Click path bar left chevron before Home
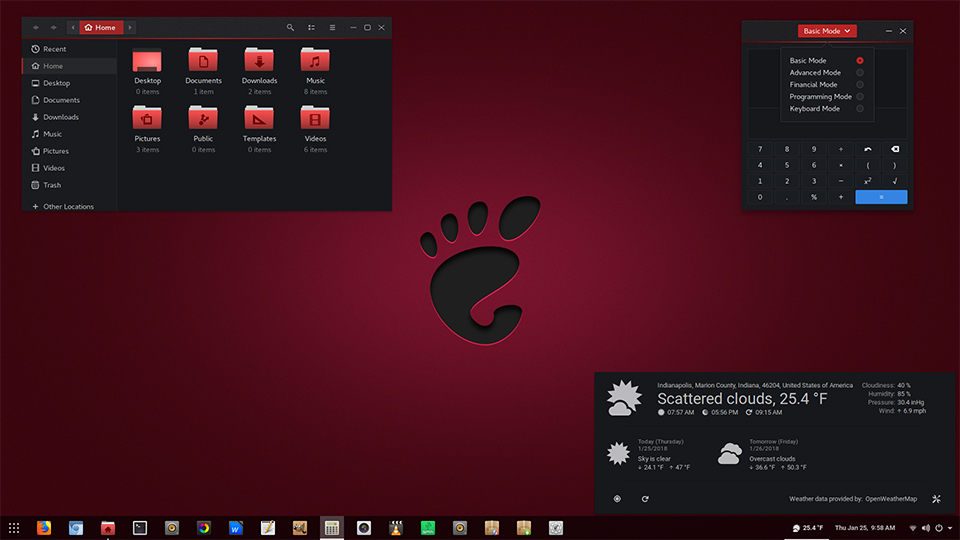 73,28
